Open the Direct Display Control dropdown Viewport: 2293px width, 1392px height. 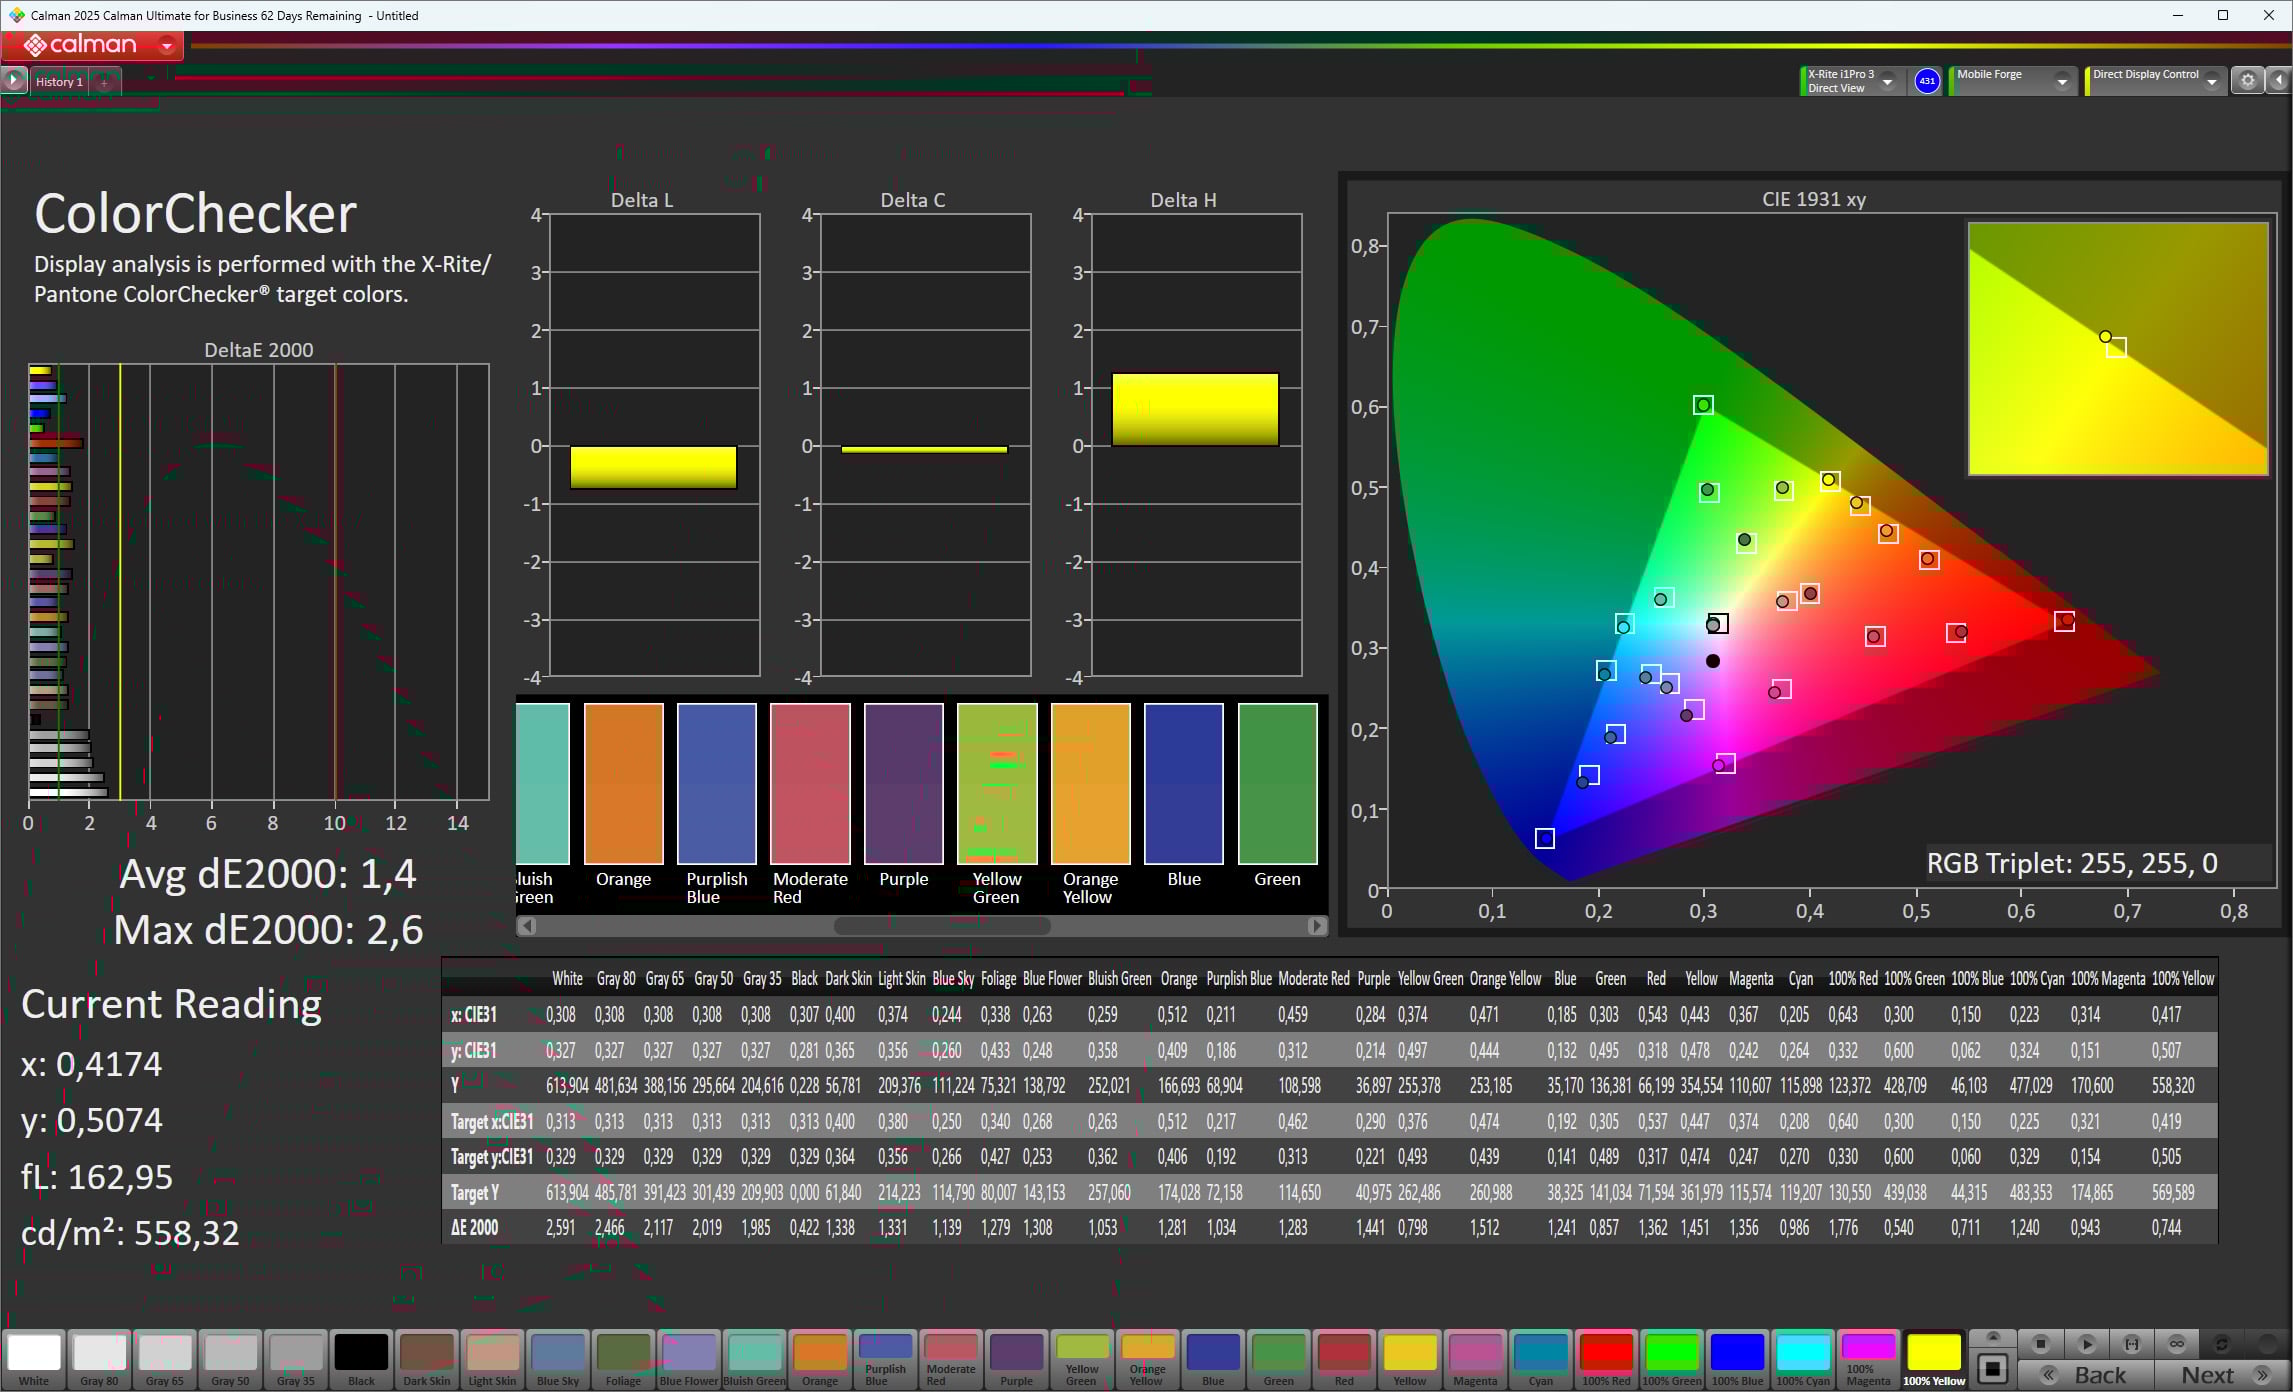(x=2212, y=82)
